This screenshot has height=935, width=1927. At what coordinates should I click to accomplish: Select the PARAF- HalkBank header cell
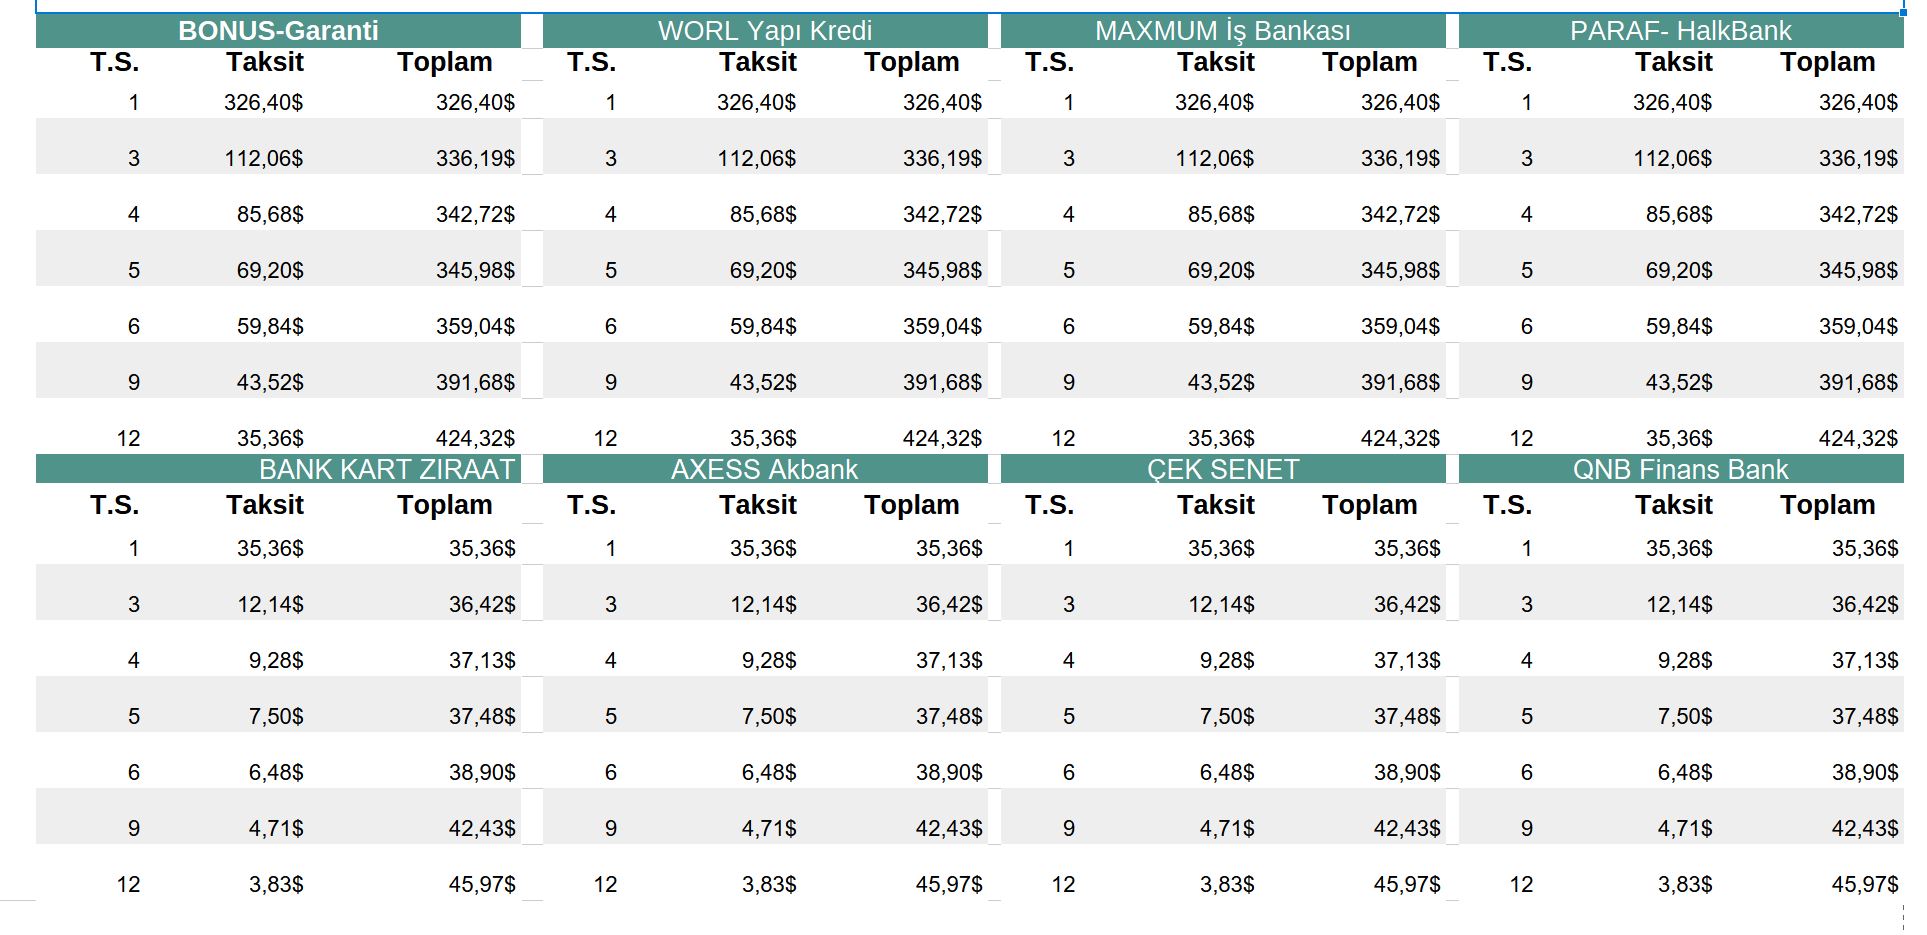[1680, 31]
